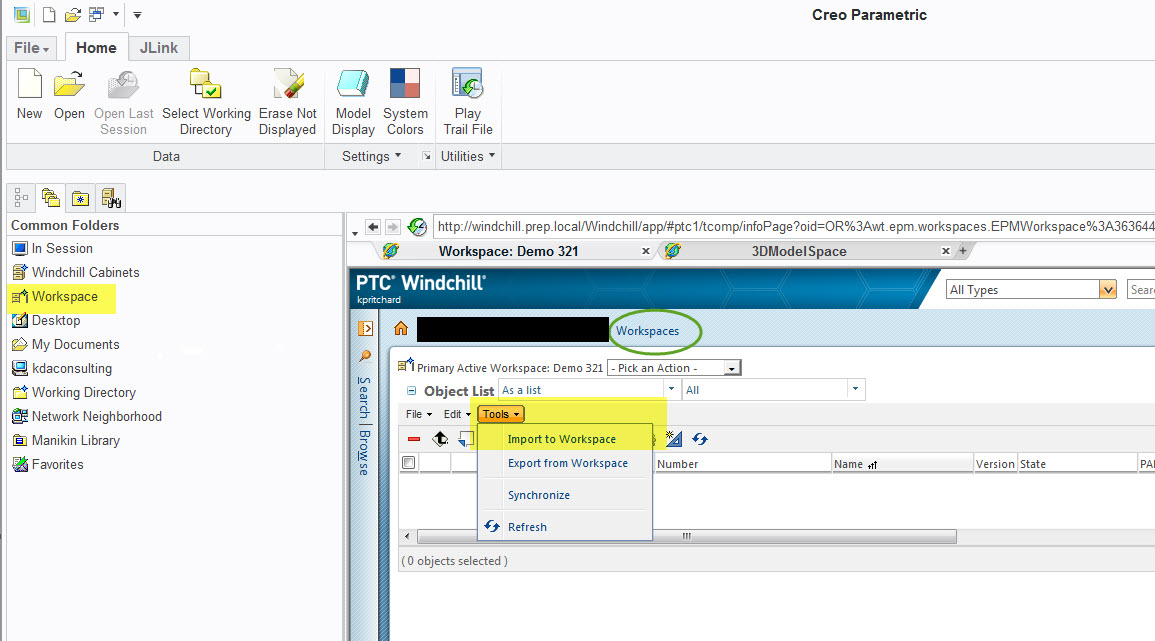1155x641 pixels.
Task: Collapse the Object List section
Action: [x=412, y=390]
